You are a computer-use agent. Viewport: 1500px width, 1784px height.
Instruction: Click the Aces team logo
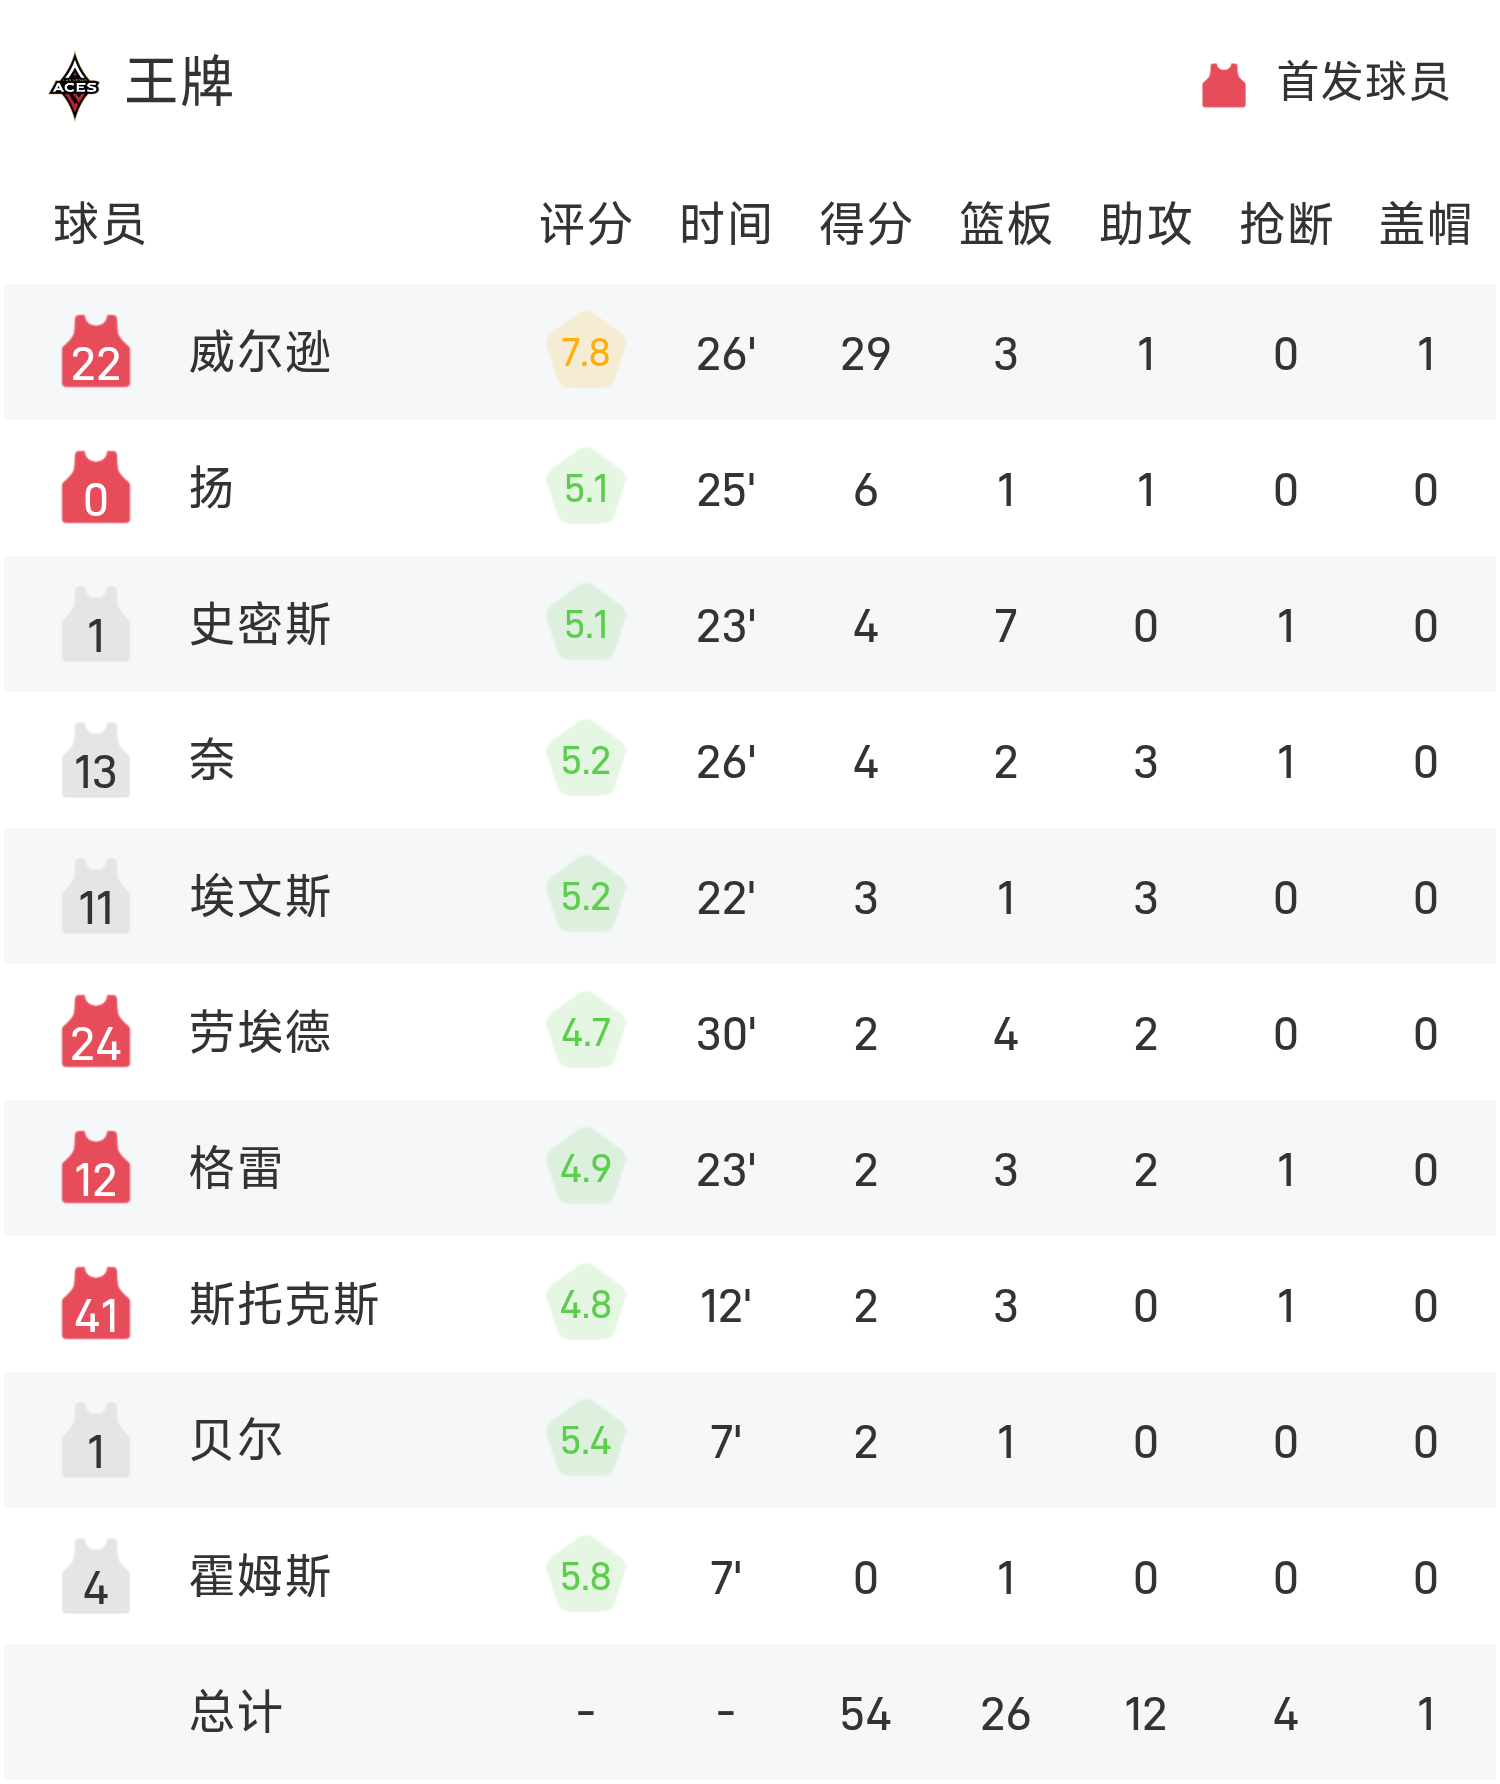pos(75,85)
